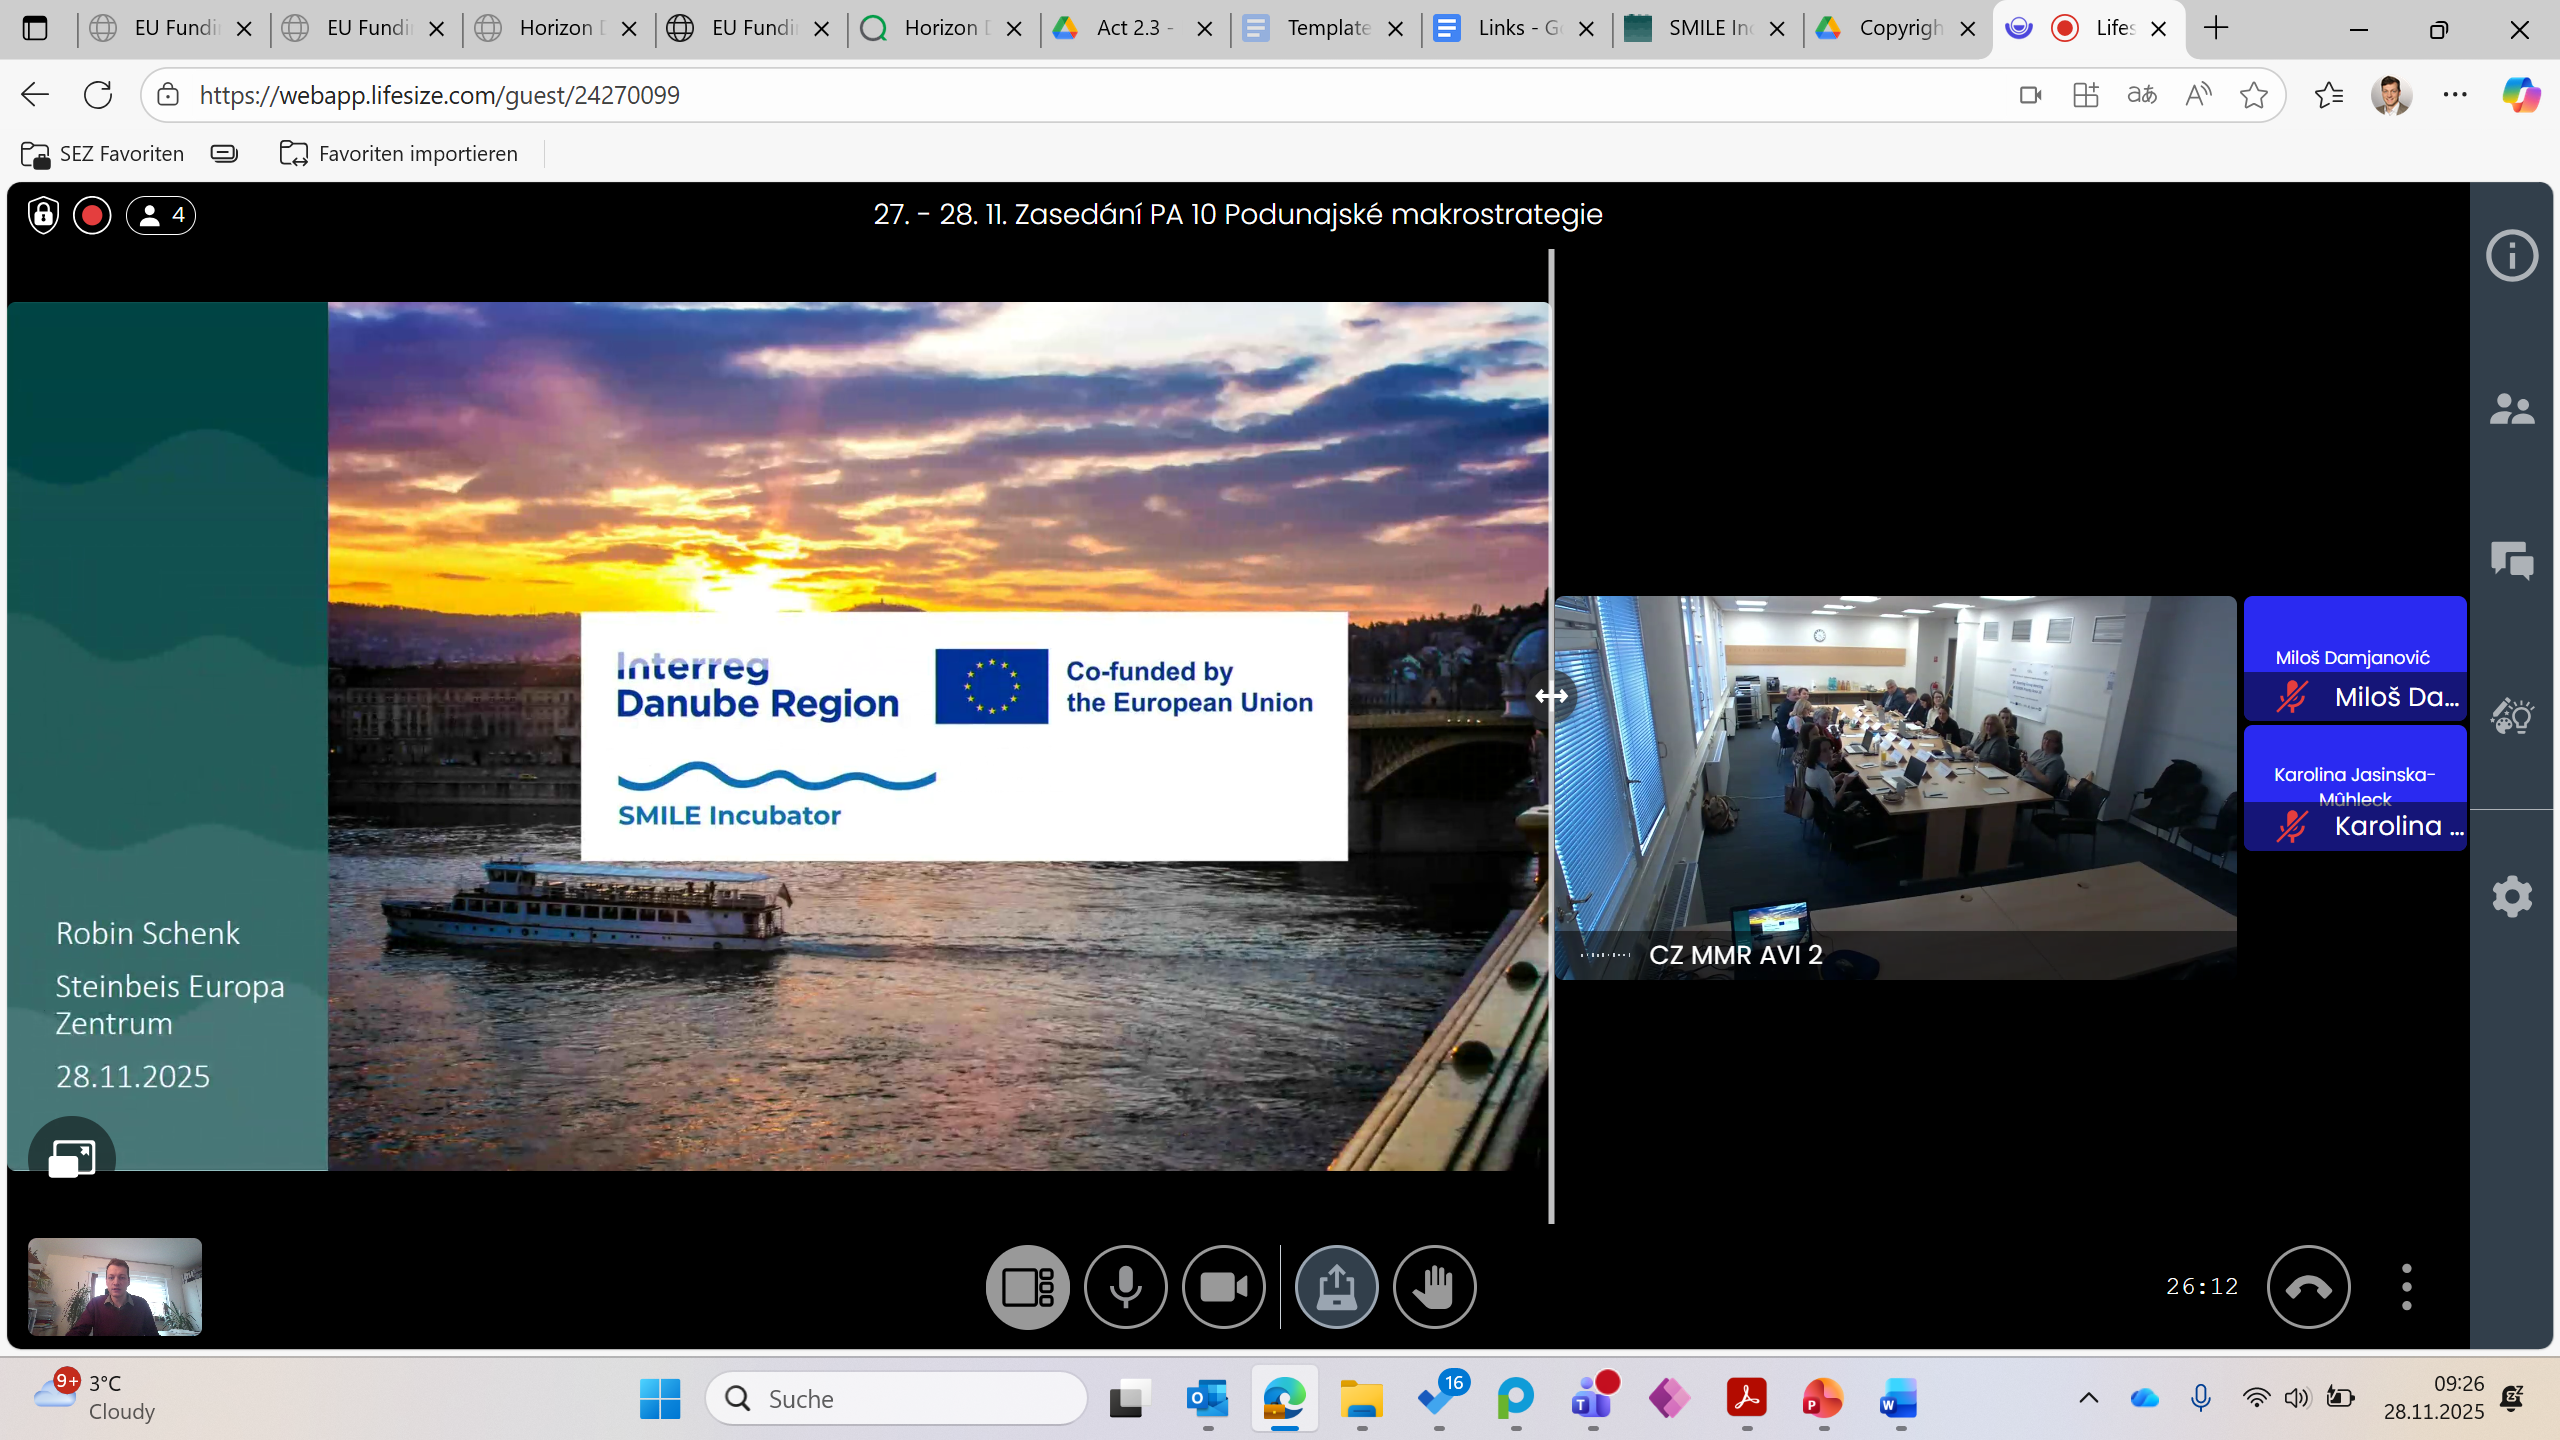Open the chat panel icon
This screenshot has width=2560, height=1440.
pos(2511,560)
